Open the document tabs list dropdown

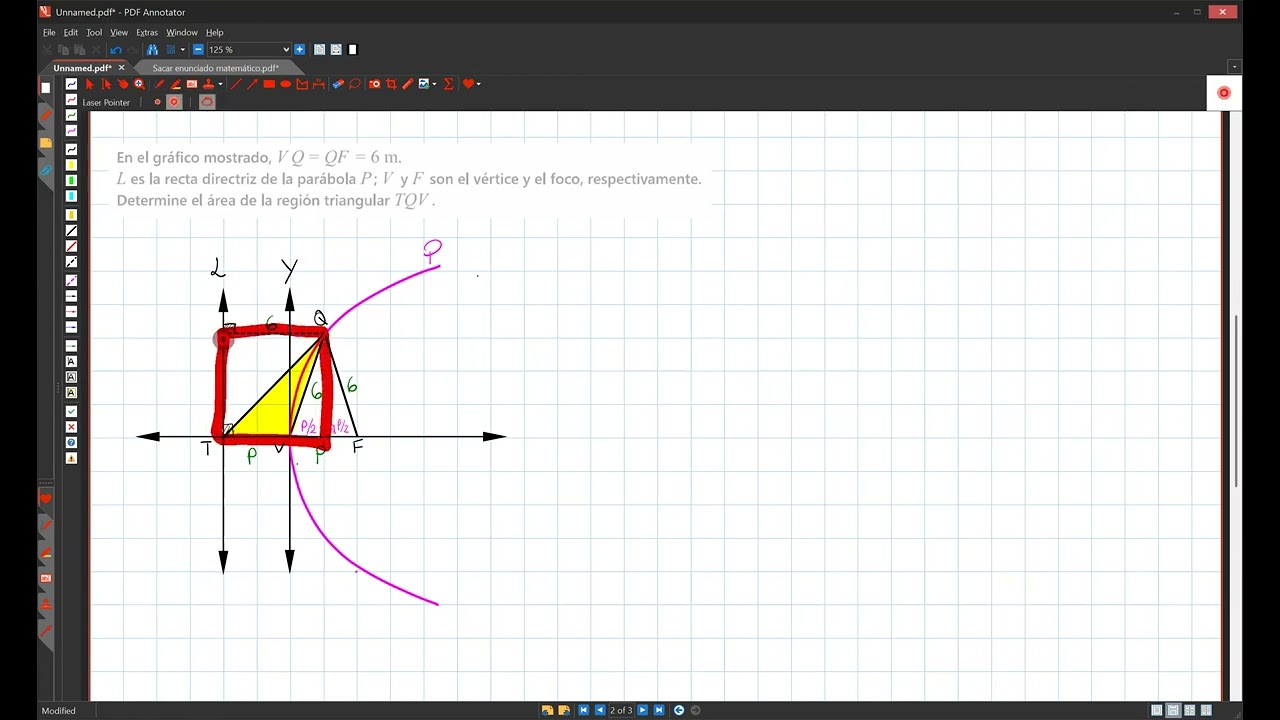(x=1235, y=67)
